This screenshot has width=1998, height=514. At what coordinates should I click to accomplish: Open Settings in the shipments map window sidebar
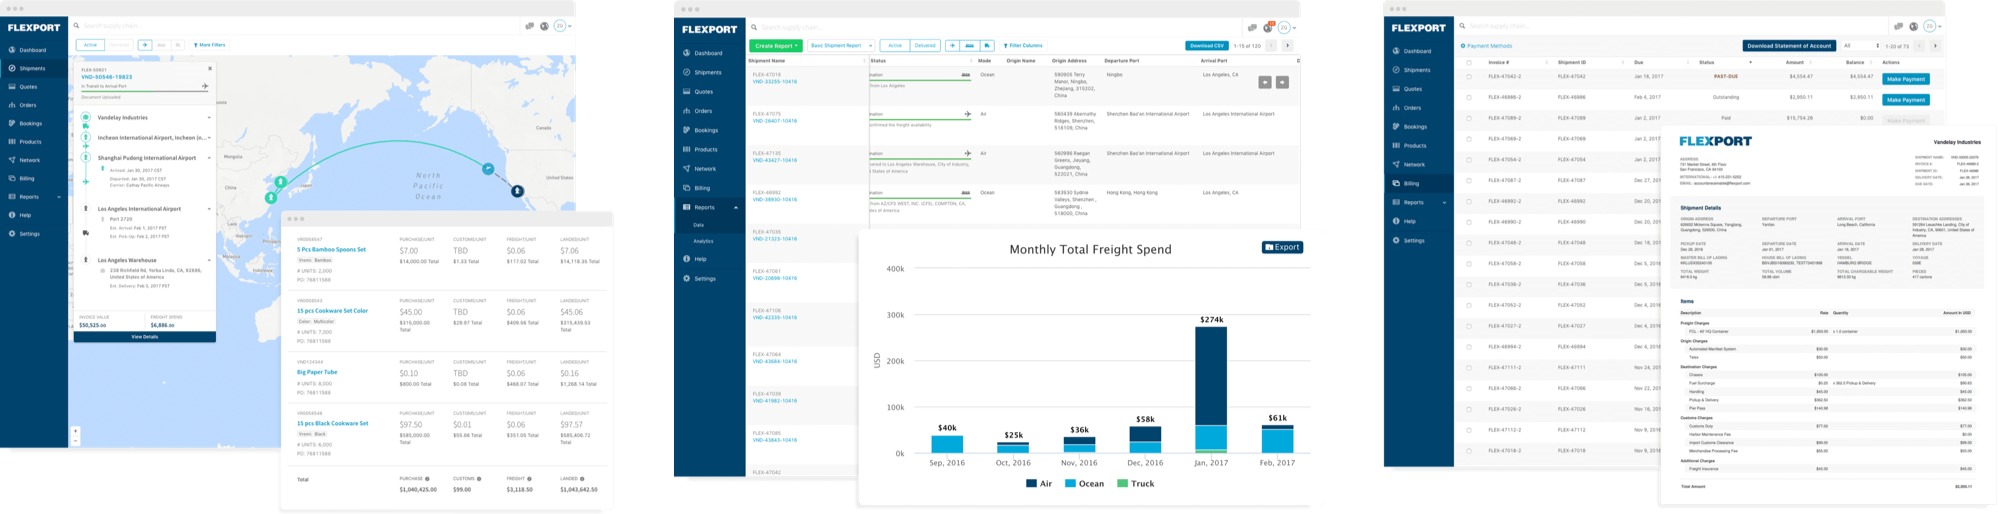pos(30,234)
